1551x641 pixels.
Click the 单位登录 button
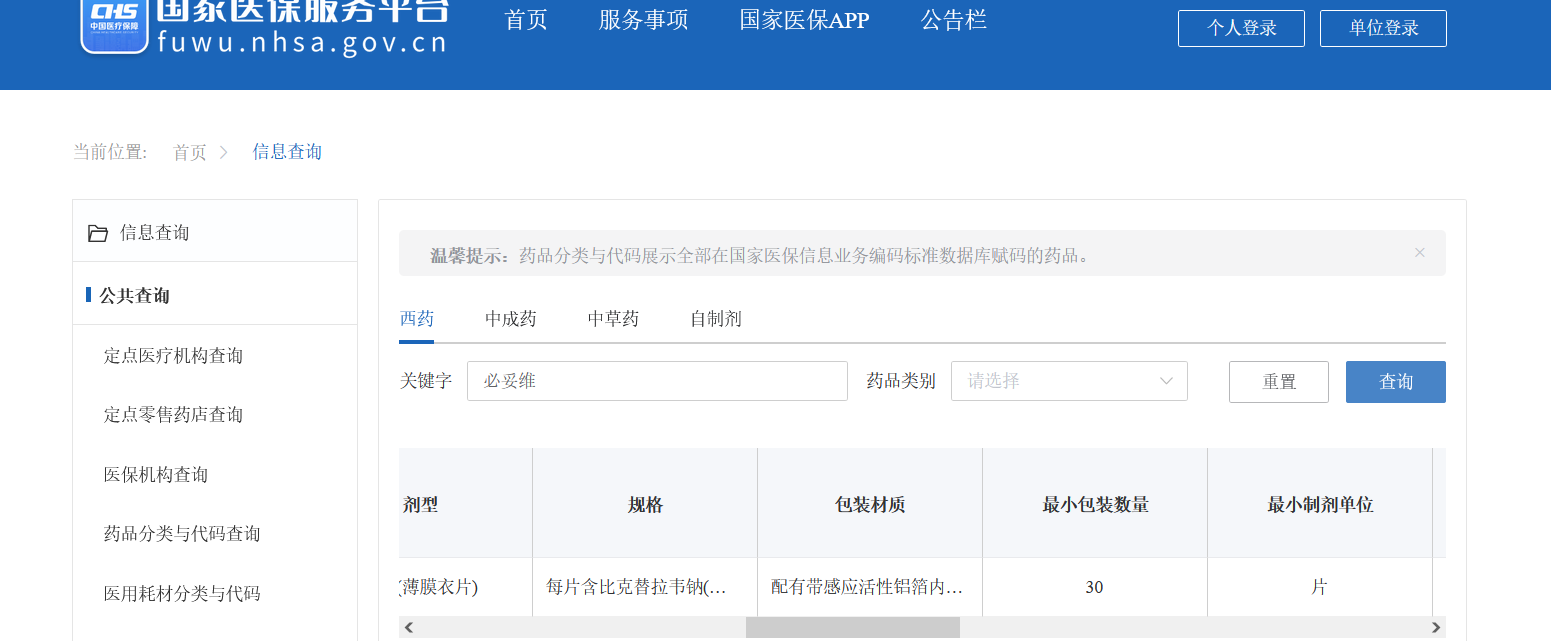tap(1383, 28)
